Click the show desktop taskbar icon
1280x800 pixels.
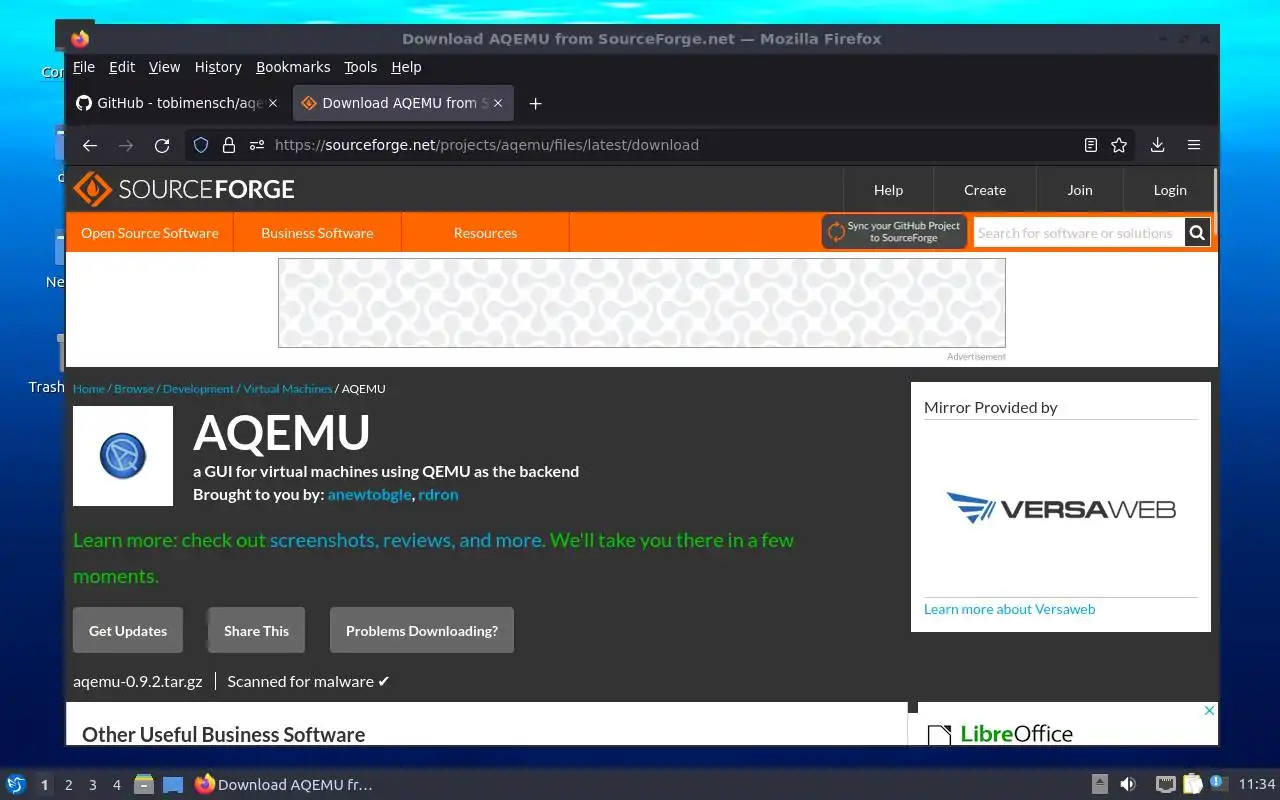pos(173,784)
